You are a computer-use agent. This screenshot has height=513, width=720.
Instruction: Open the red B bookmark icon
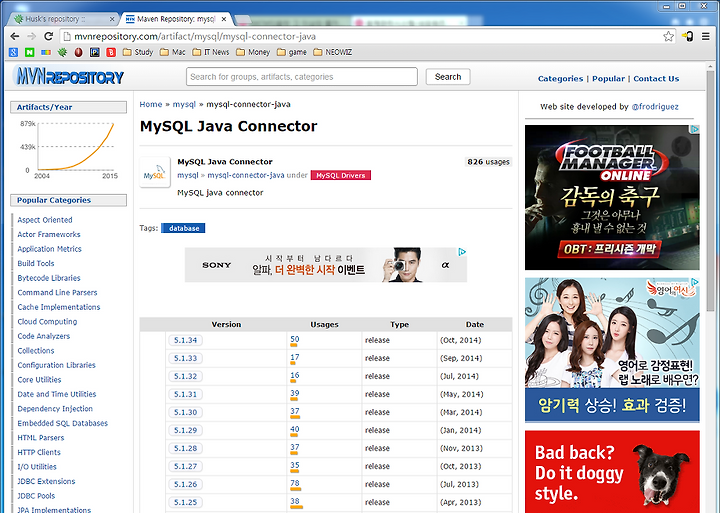111,52
